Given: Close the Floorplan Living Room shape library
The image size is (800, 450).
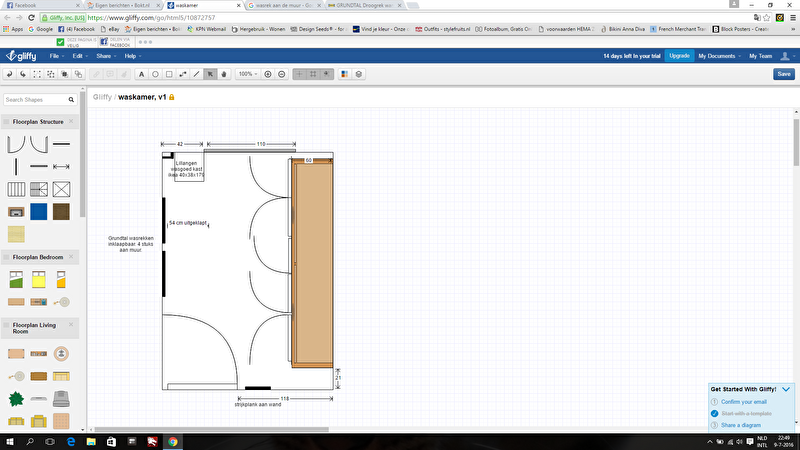Looking at the screenshot, I should pos(71,324).
